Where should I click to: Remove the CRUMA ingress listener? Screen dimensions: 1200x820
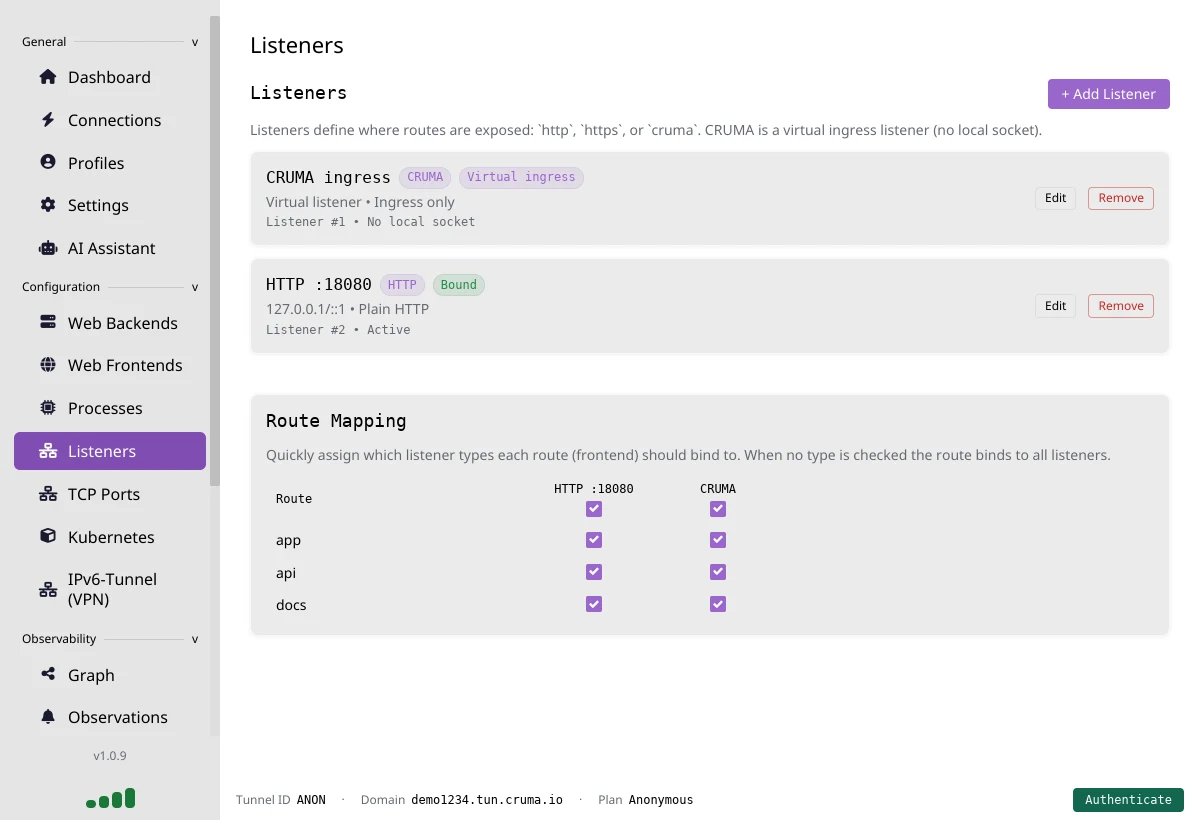click(x=1120, y=198)
